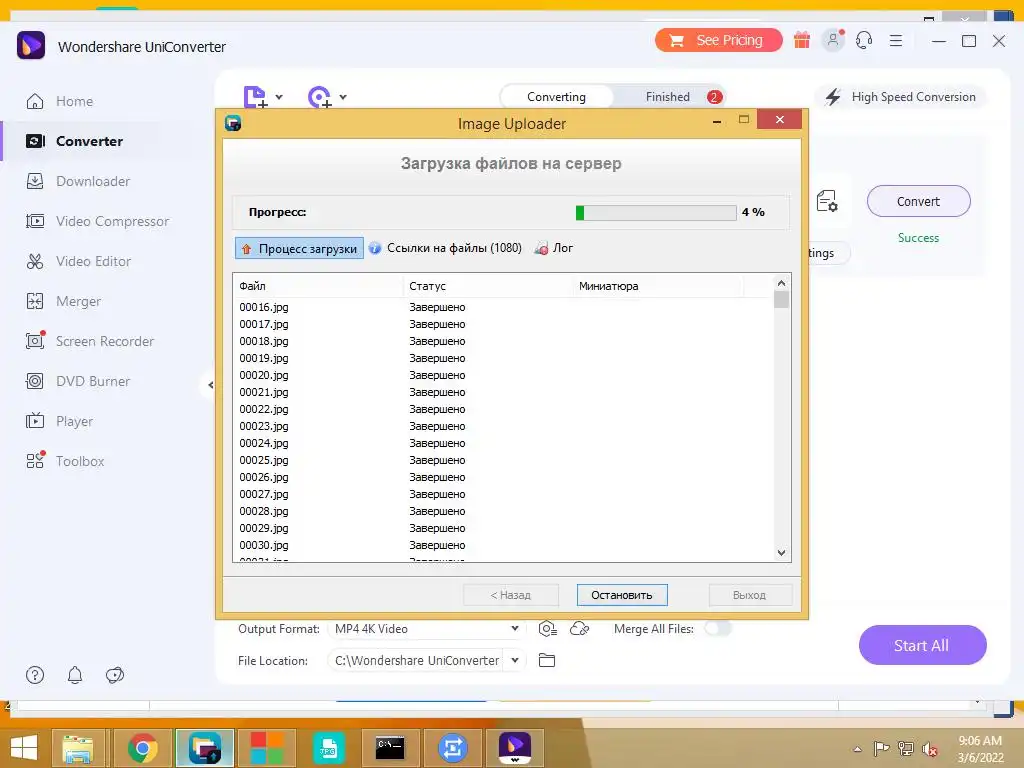The width and height of the screenshot is (1024, 768).
Task: Open the Windows Start button
Action: pos(24,747)
